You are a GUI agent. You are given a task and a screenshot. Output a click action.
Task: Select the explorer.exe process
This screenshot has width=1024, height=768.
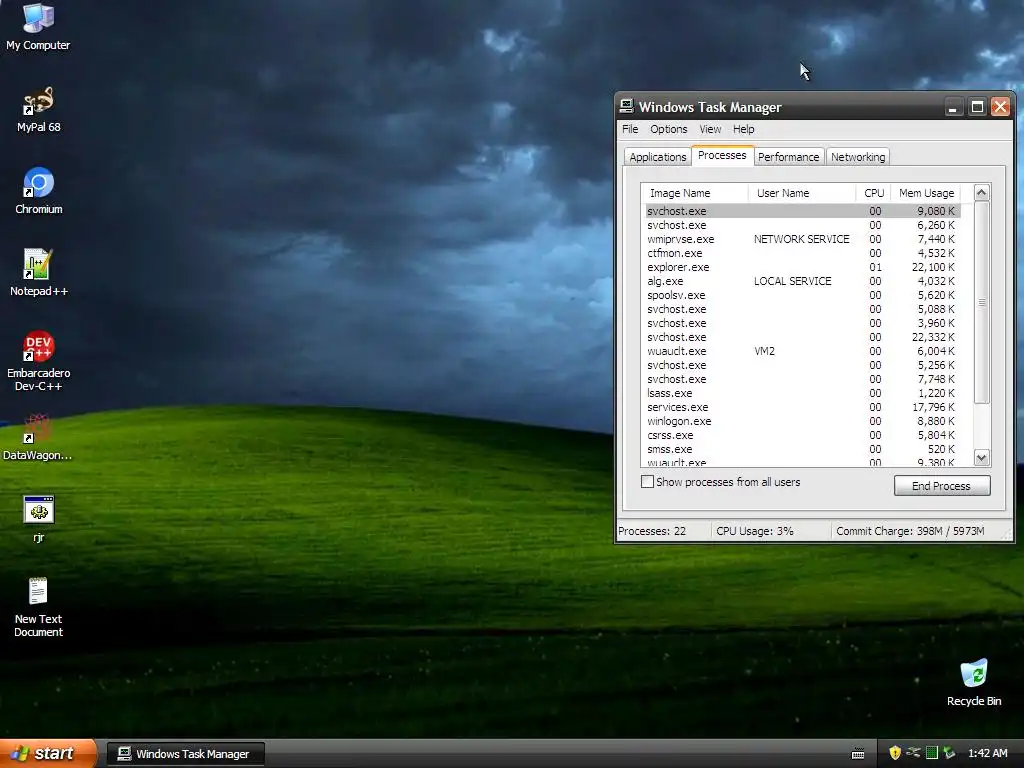[x=803, y=267]
